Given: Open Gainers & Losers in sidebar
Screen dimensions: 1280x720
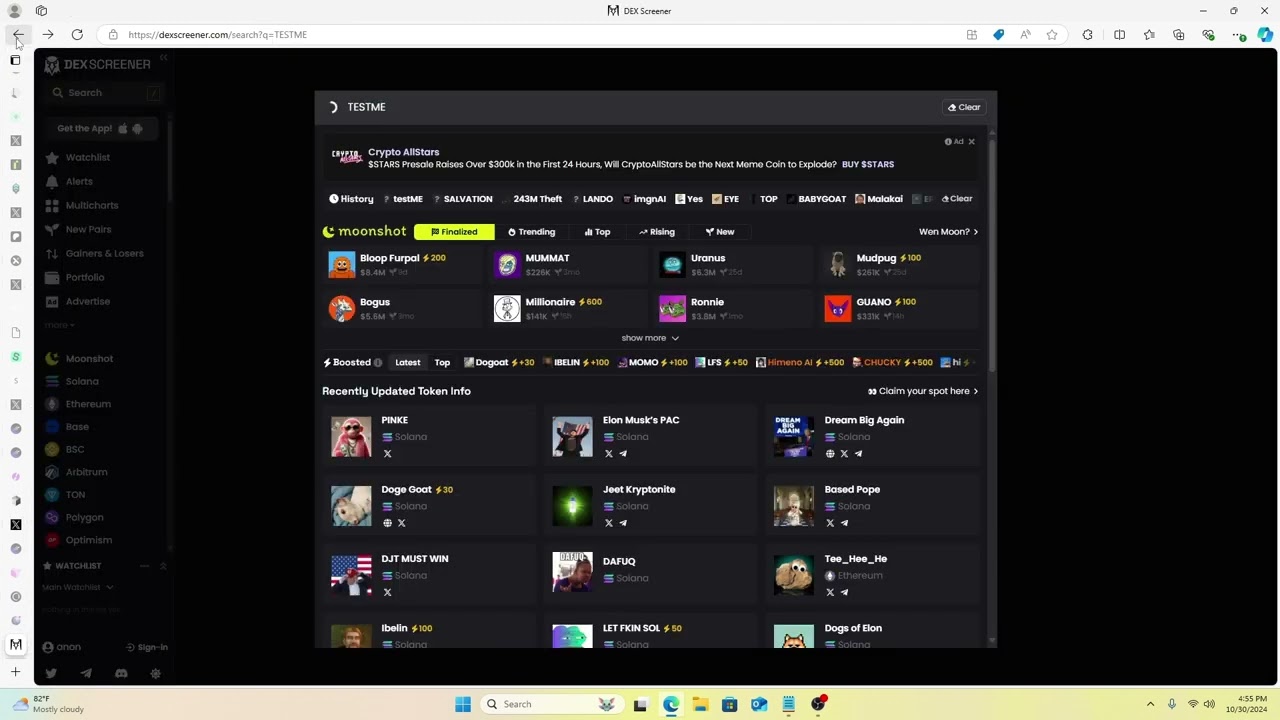Looking at the screenshot, I should point(104,253).
